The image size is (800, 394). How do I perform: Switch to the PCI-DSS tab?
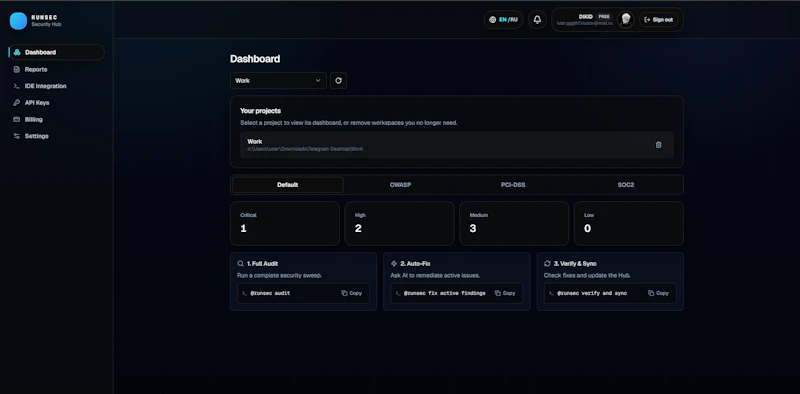click(513, 185)
